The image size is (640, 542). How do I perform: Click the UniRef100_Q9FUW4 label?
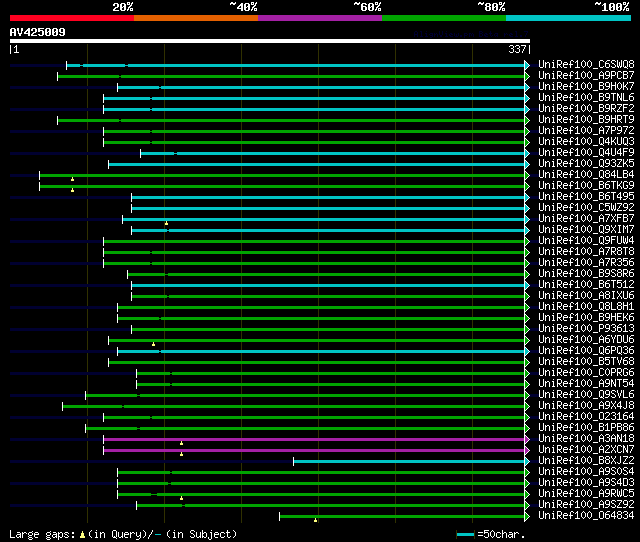[x=586, y=241]
